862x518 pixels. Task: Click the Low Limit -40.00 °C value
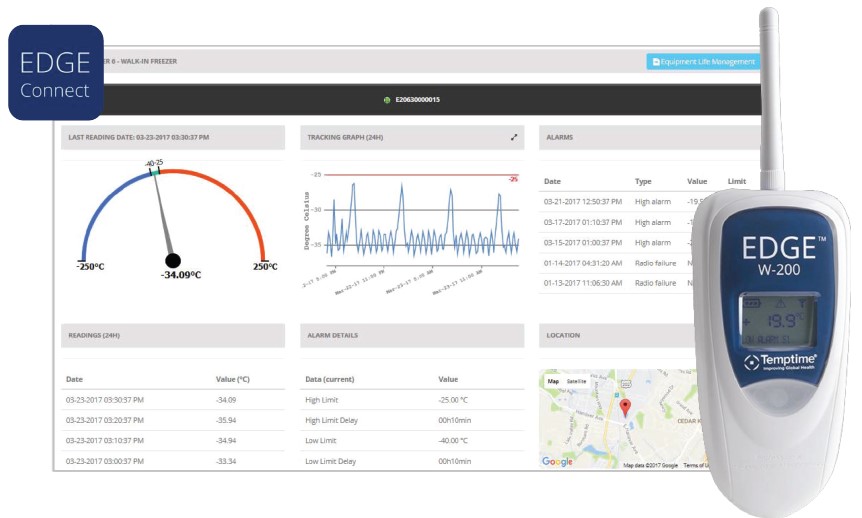[x=453, y=440]
